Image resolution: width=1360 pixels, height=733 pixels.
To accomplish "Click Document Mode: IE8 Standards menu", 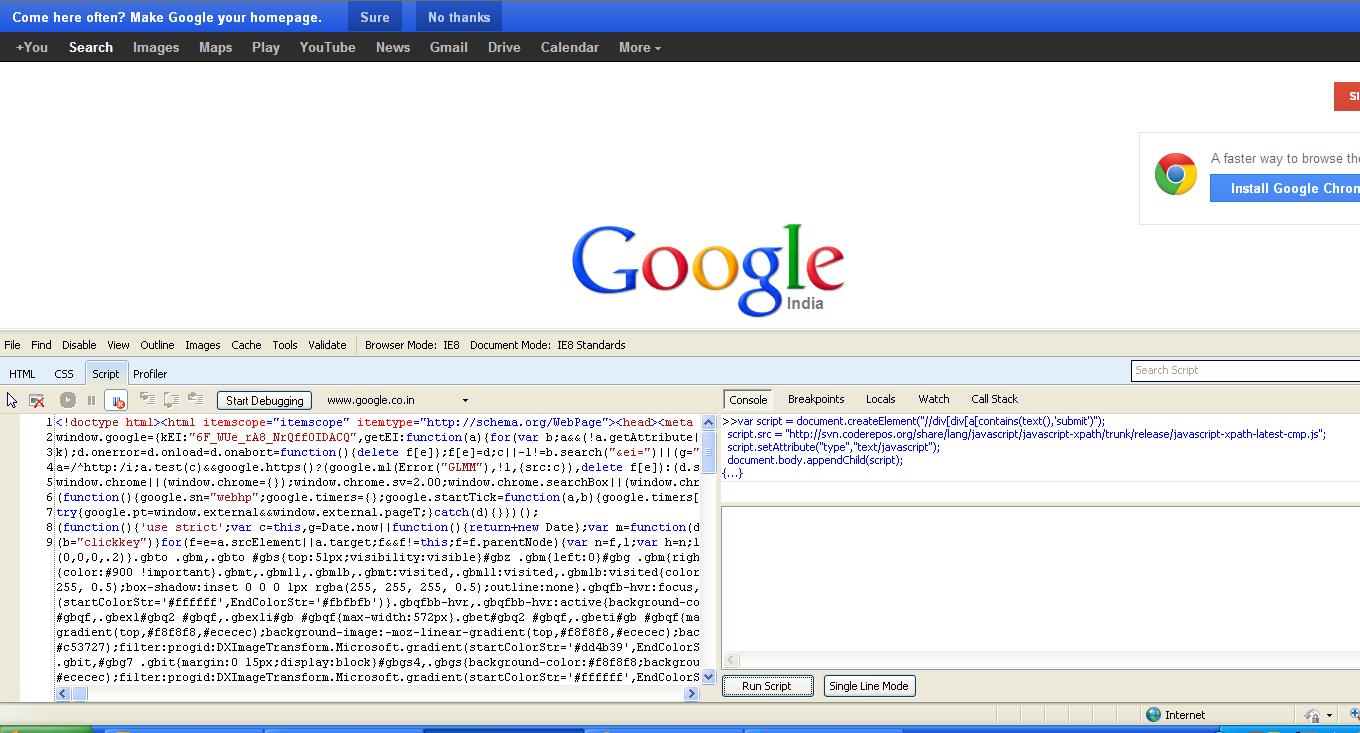I will (548, 345).
